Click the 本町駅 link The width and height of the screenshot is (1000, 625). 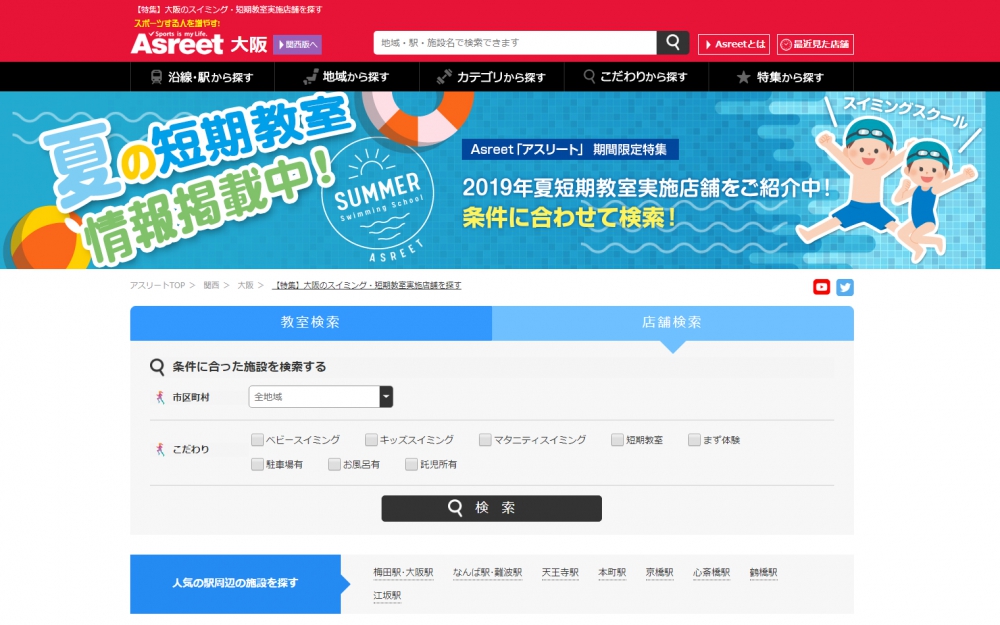[x=612, y=573]
